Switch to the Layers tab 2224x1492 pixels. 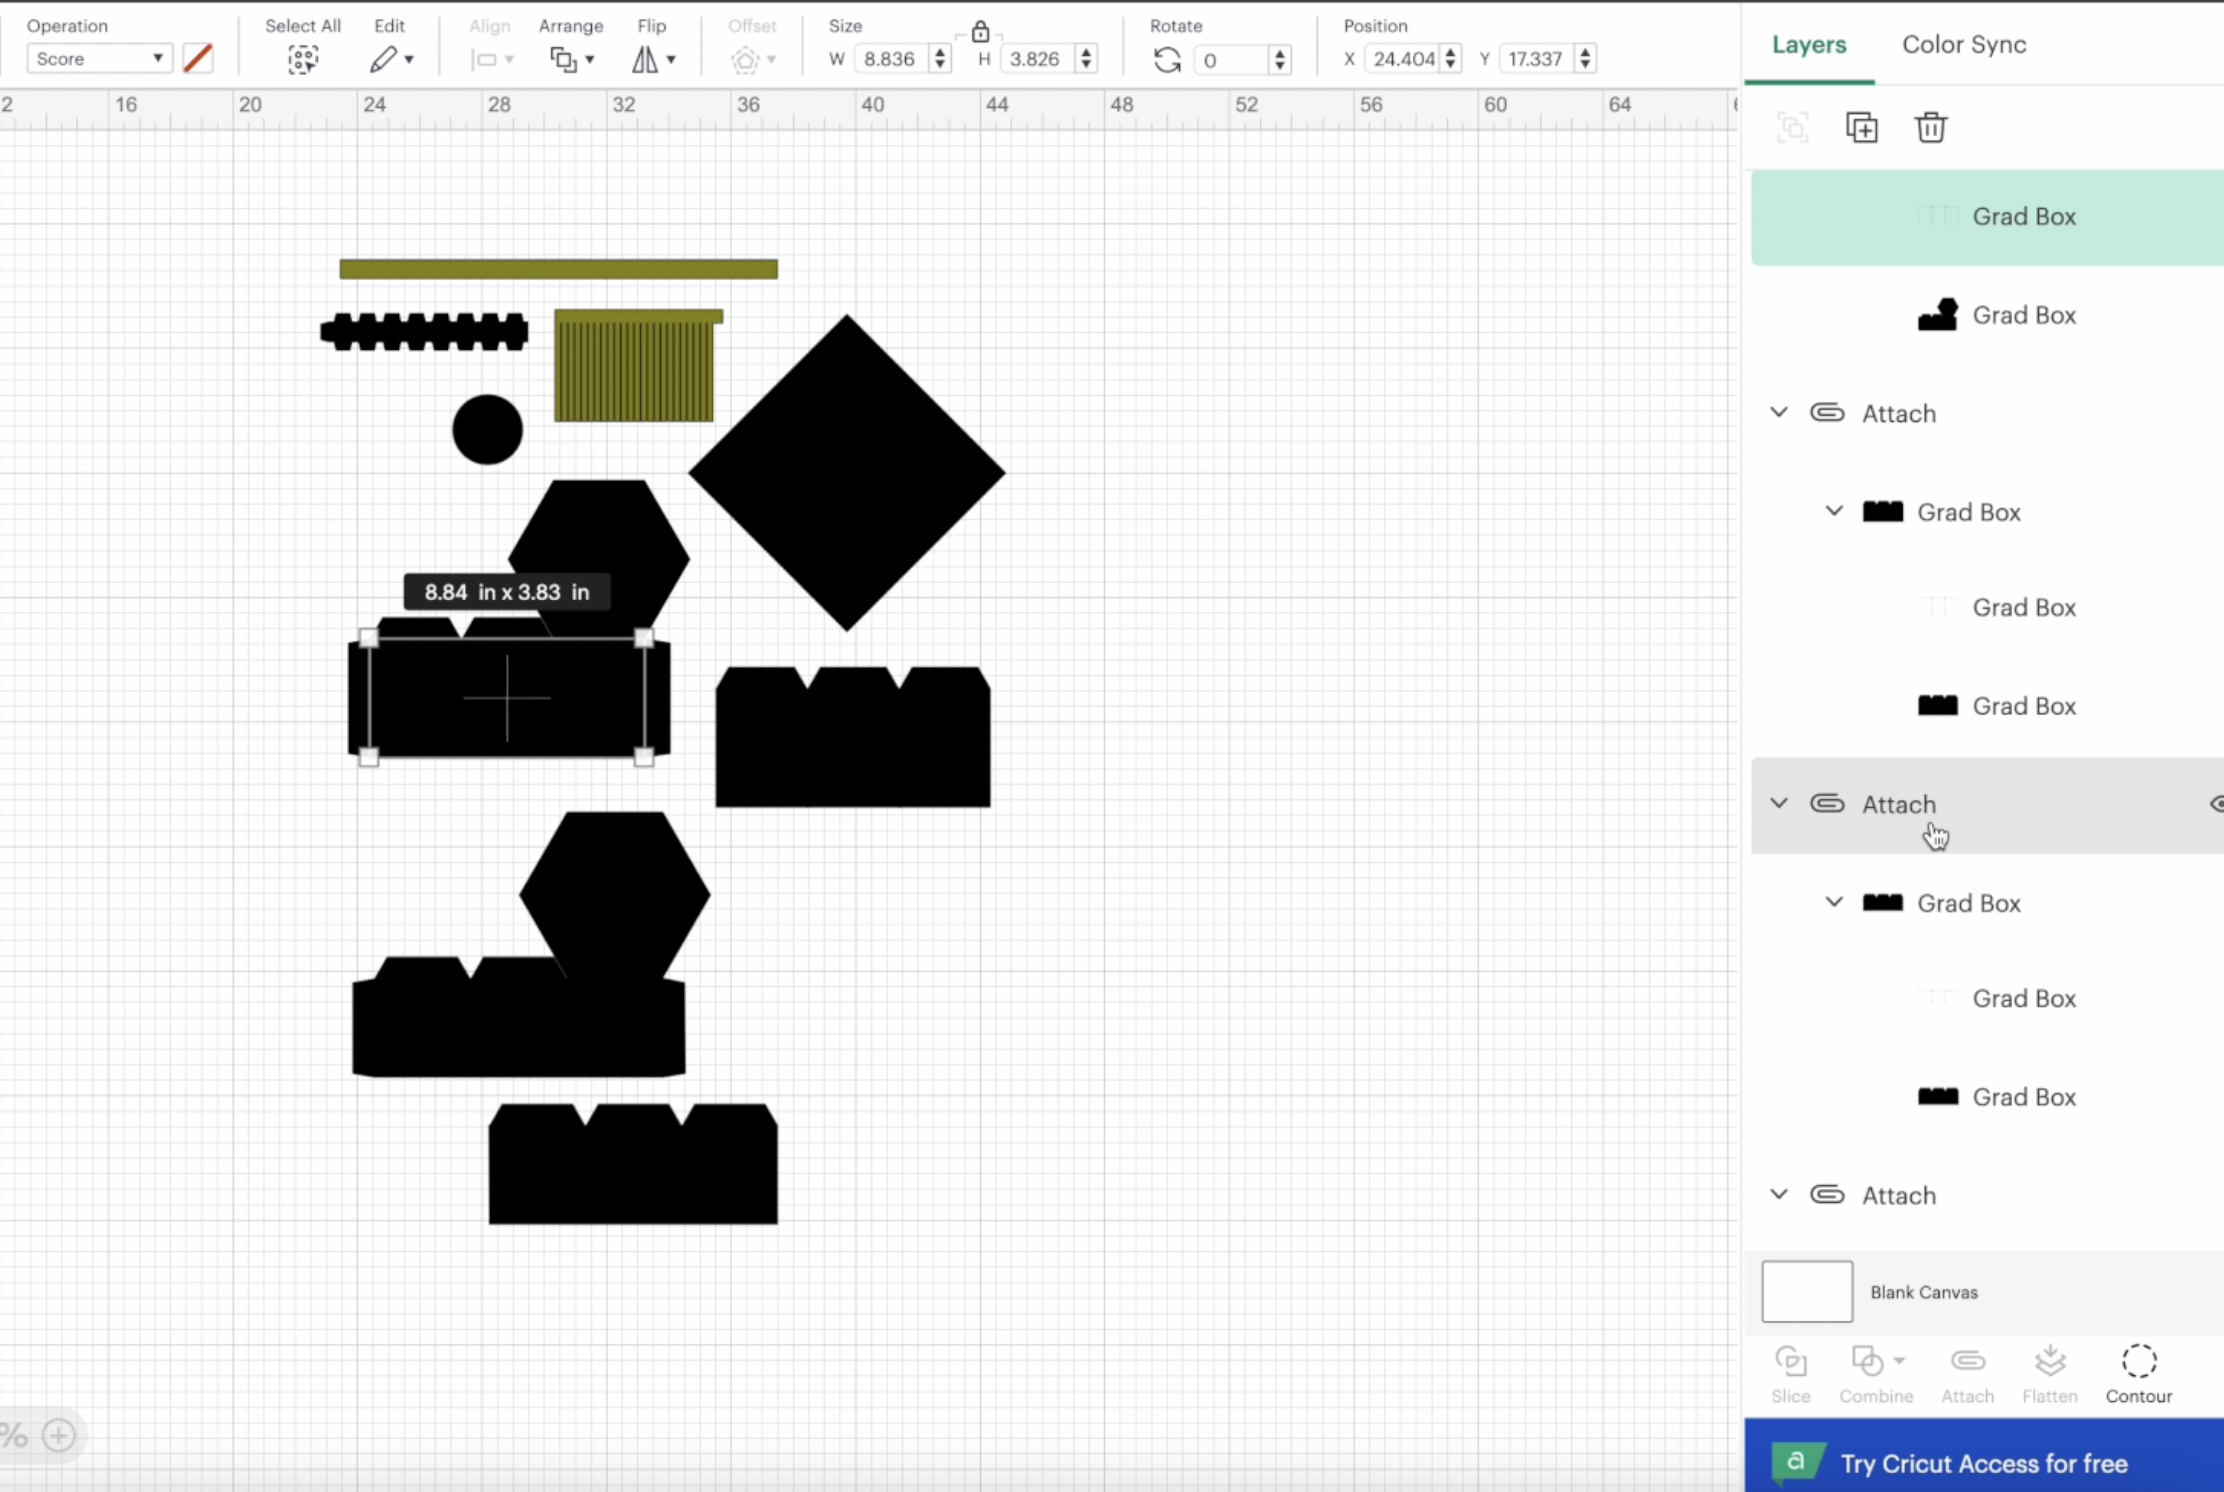pyautogui.click(x=1809, y=44)
